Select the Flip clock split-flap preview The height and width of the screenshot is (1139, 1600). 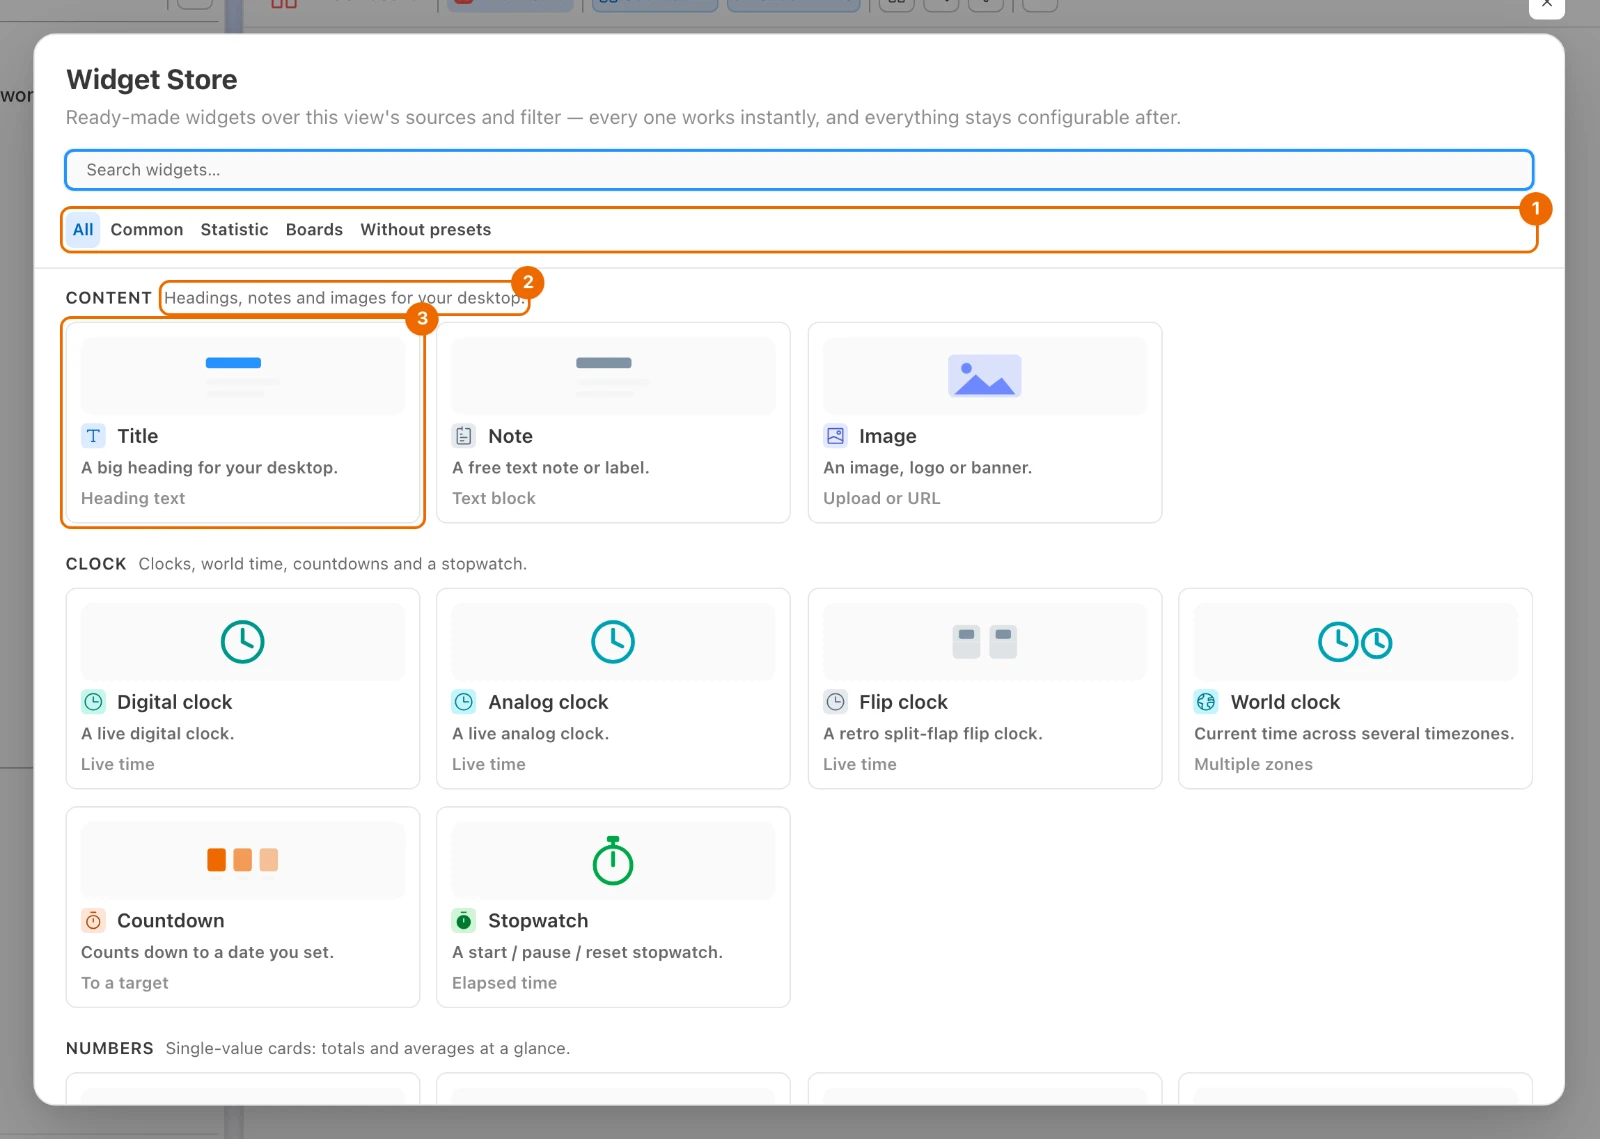click(x=985, y=642)
